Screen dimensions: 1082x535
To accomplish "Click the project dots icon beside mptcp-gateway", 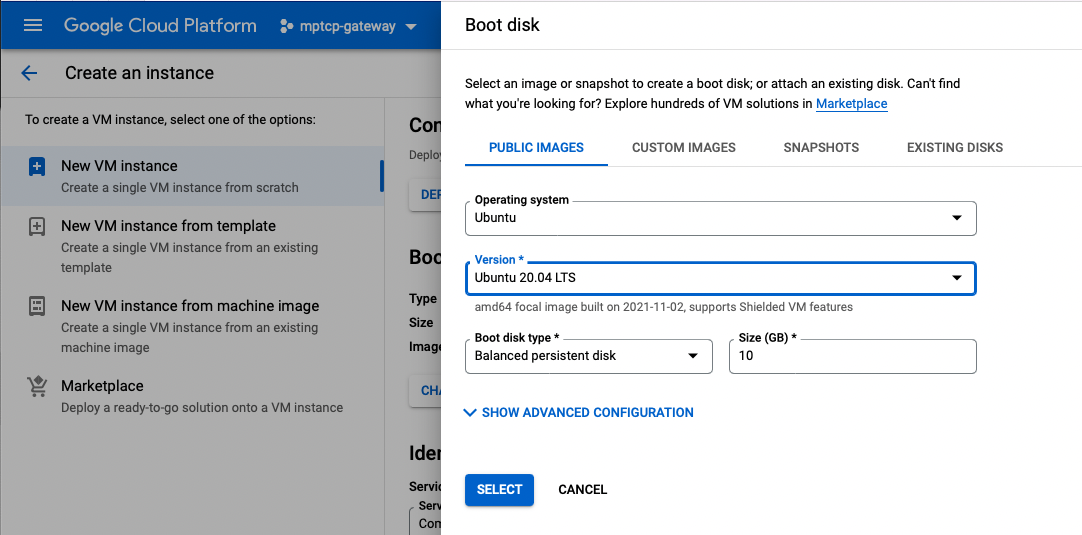I will (x=286, y=26).
